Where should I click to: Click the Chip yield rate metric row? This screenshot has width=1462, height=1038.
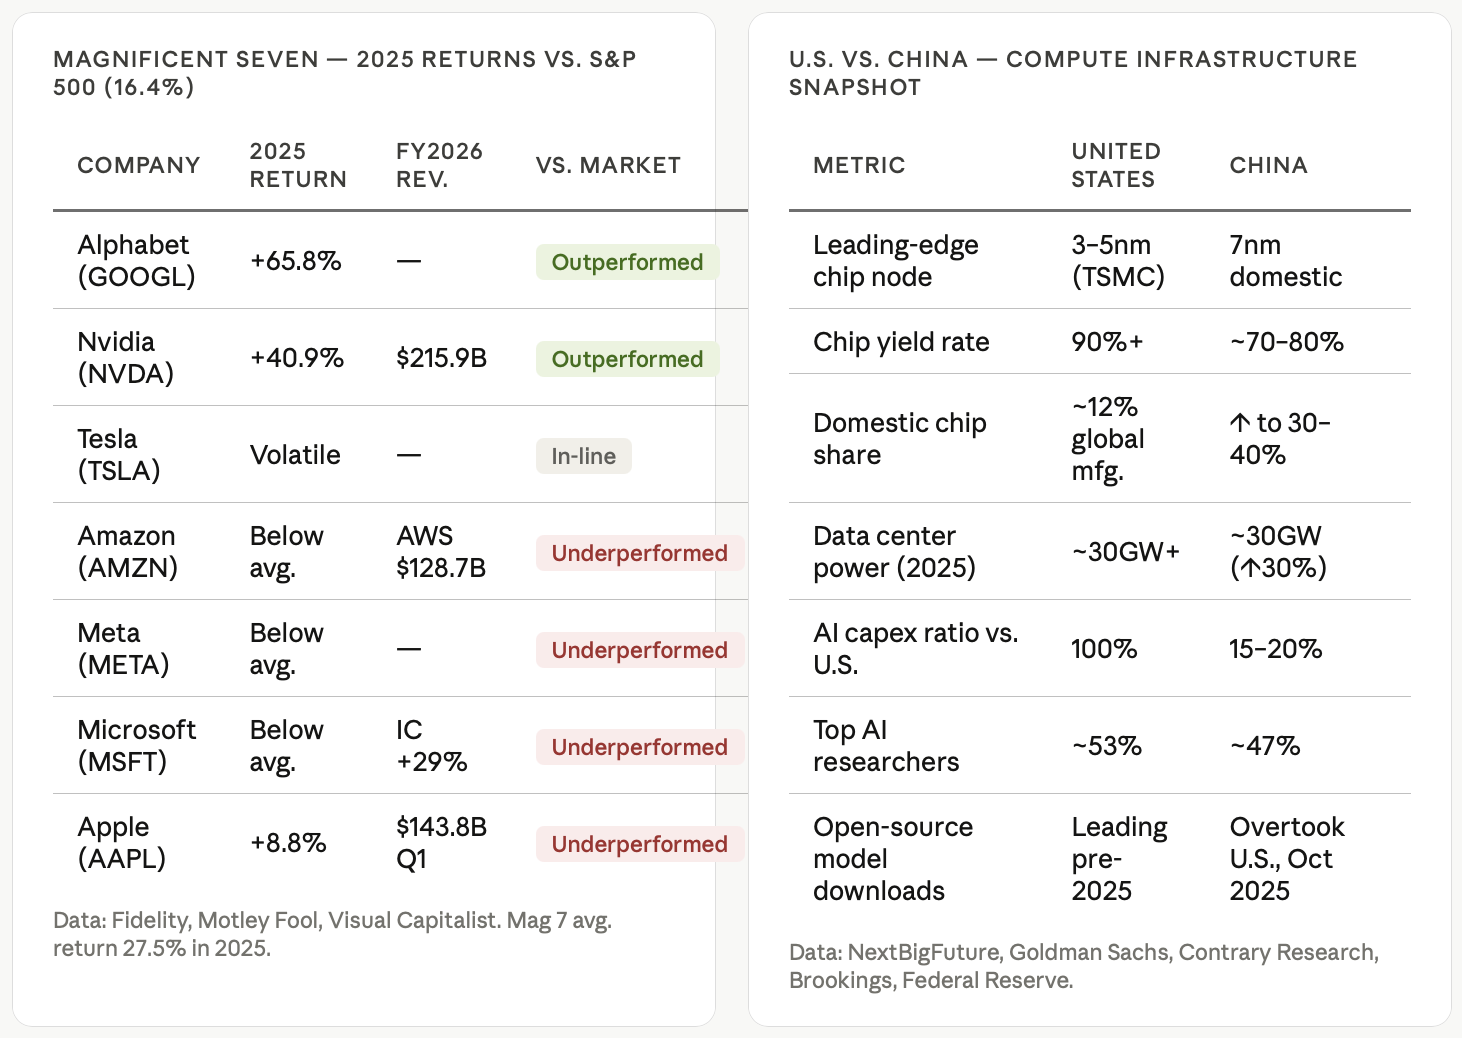coord(901,342)
